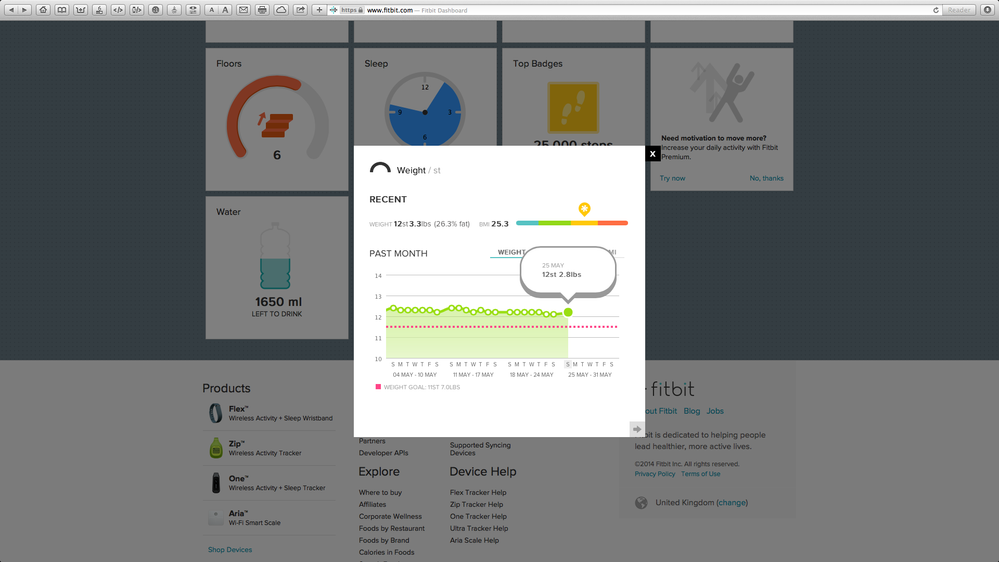
Task: Open iCloud tabs cloud icon
Action: click(281, 10)
